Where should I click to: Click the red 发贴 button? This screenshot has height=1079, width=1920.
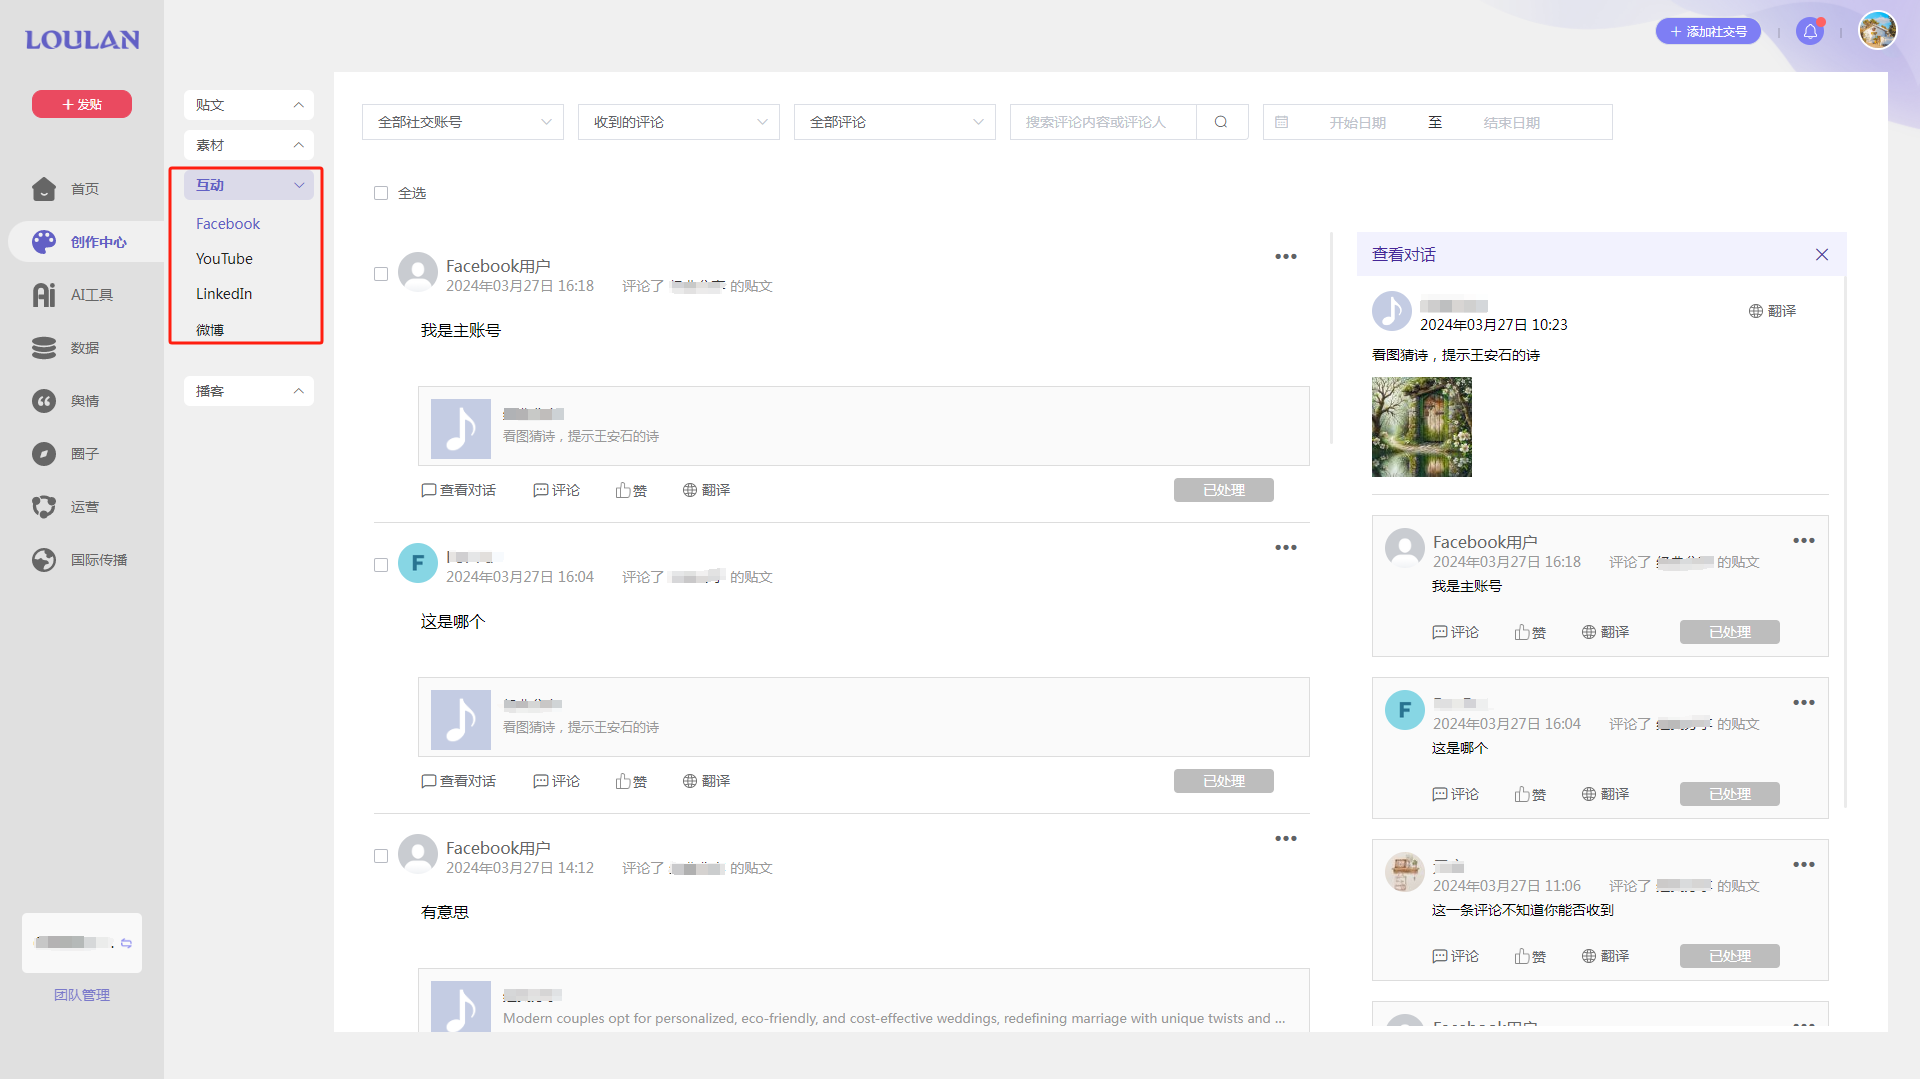pyautogui.click(x=82, y=104)
